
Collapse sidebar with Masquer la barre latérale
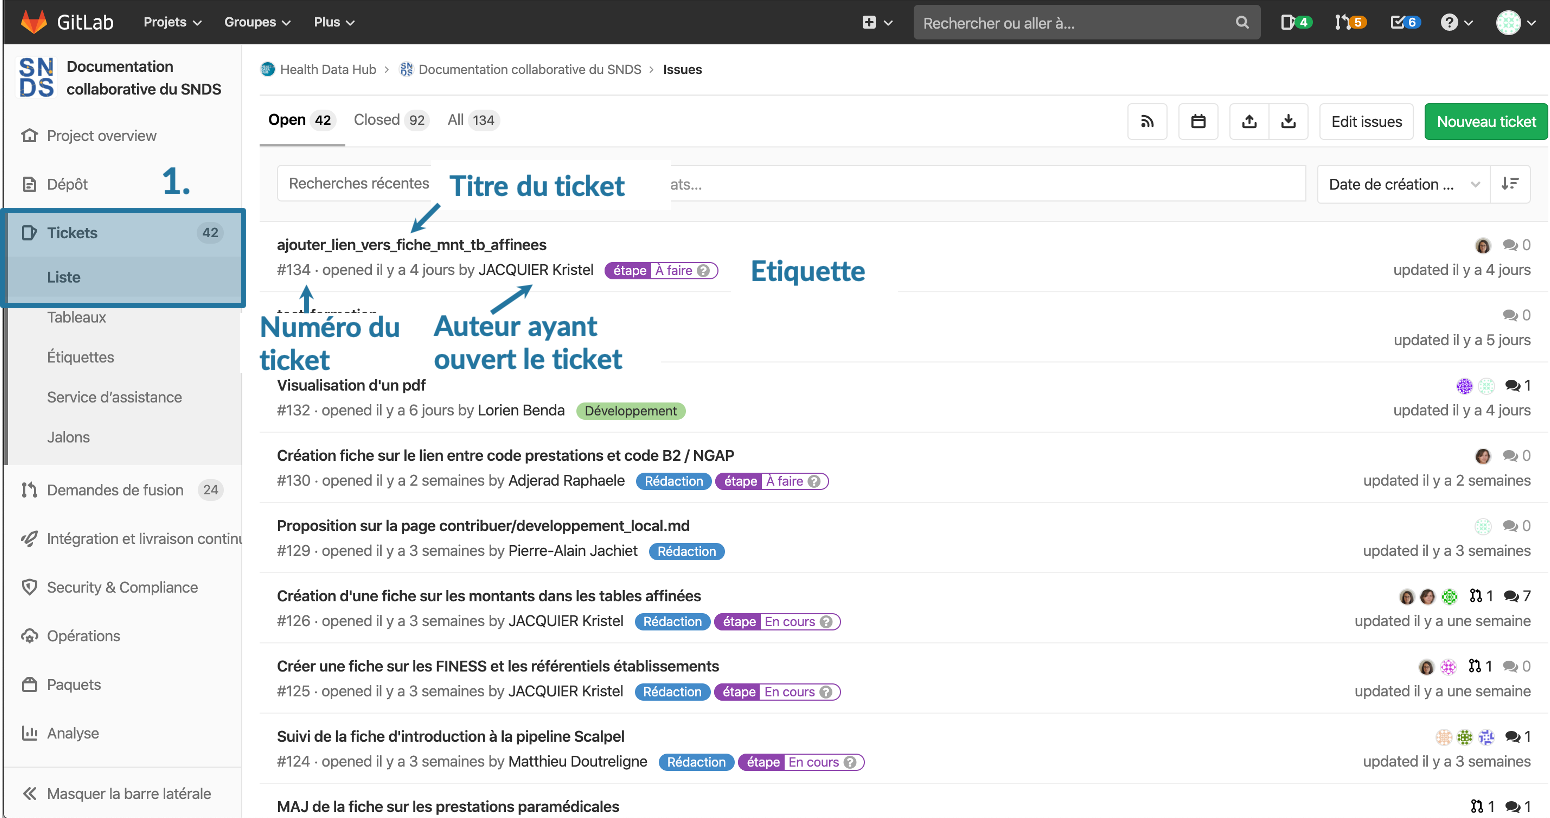(116, 793)
